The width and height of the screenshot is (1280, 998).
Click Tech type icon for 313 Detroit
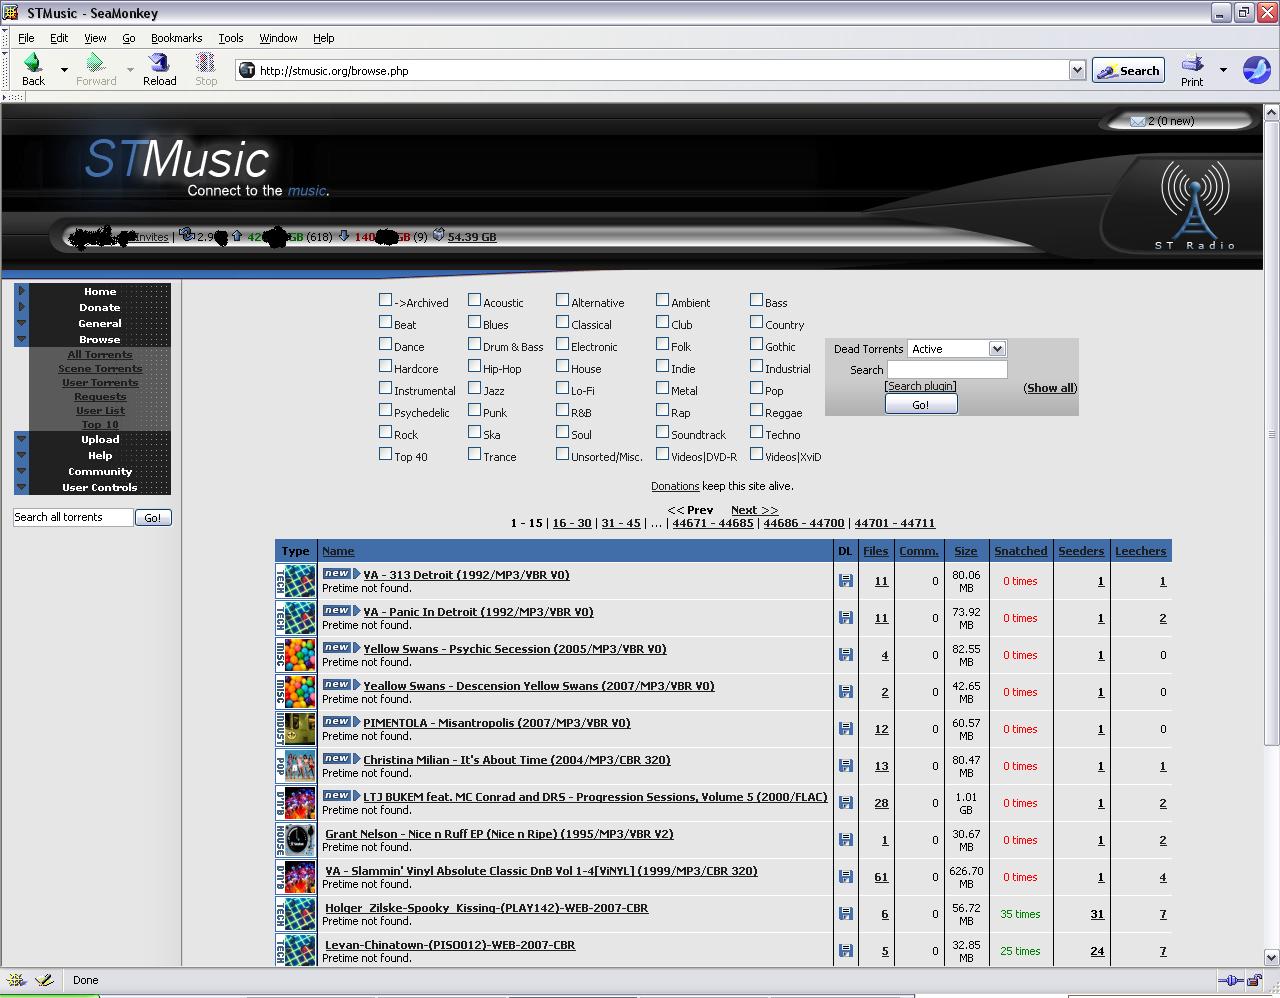[x=296, y=581]
